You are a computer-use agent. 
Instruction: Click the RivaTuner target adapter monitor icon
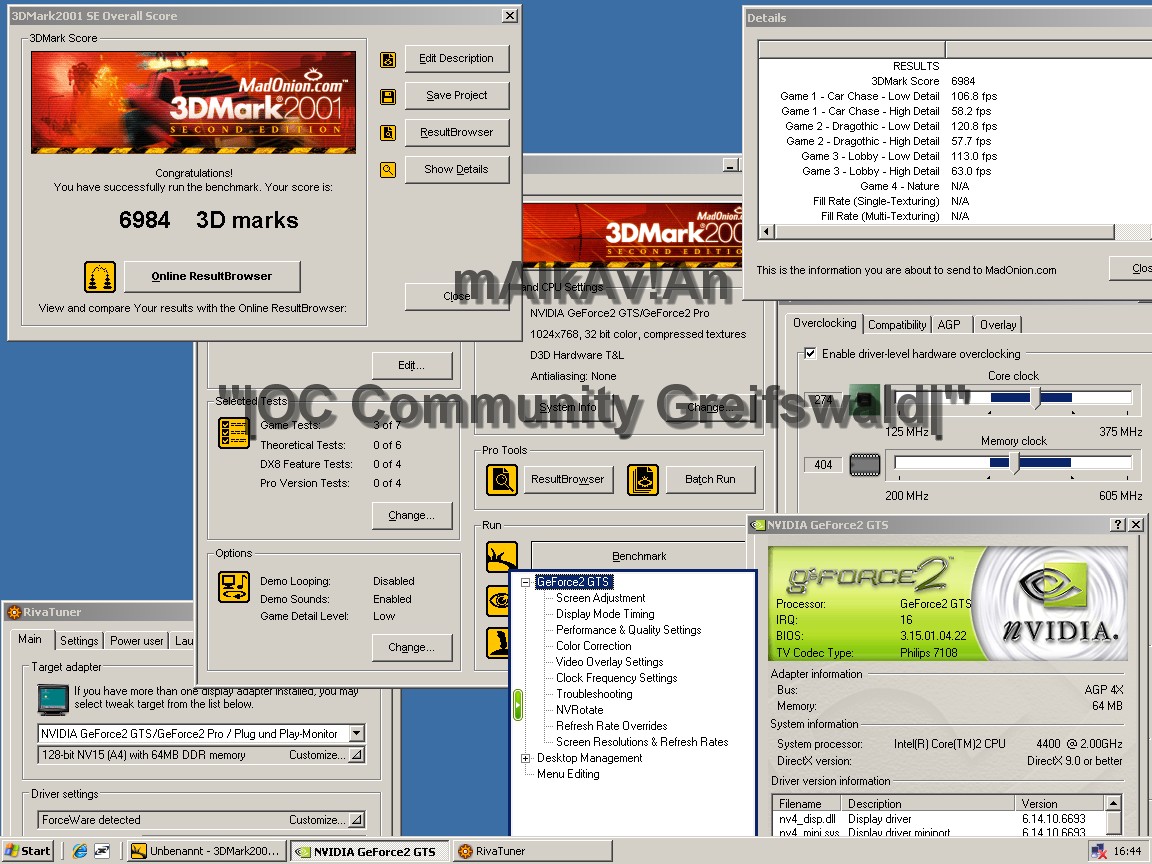point(53,699)
